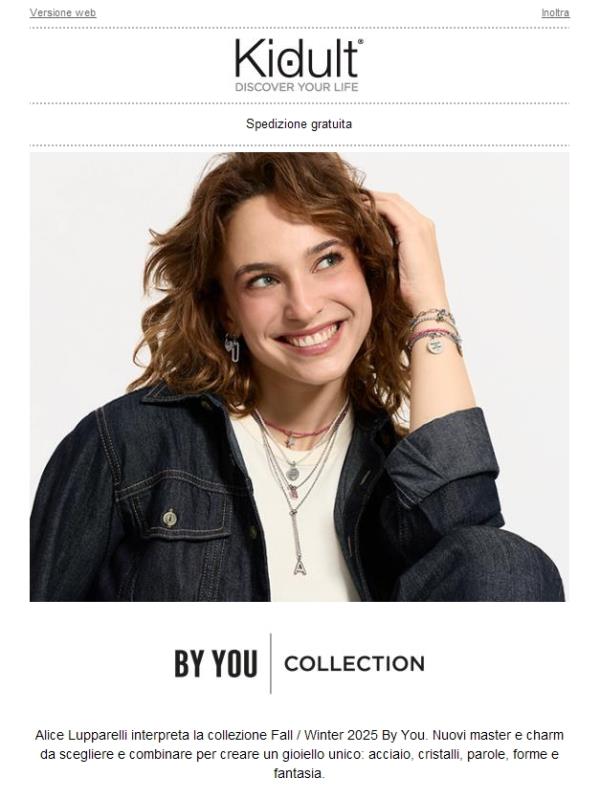Click the round medallion necklace pendant
Viewport: 600px width, 800px height.
point(292,472)
